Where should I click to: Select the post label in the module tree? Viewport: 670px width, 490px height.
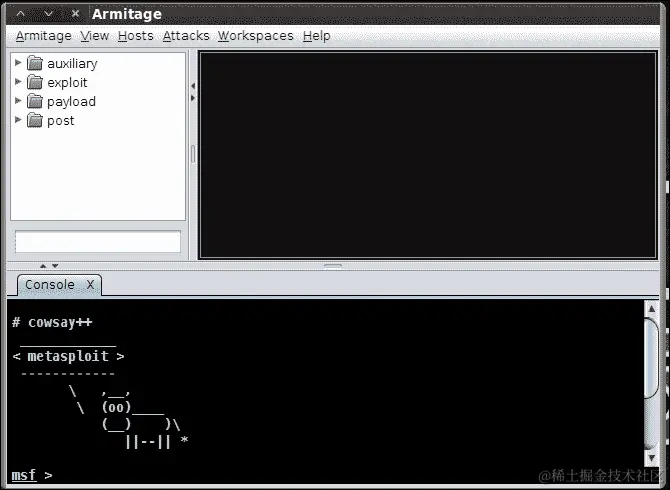(61, 121)
